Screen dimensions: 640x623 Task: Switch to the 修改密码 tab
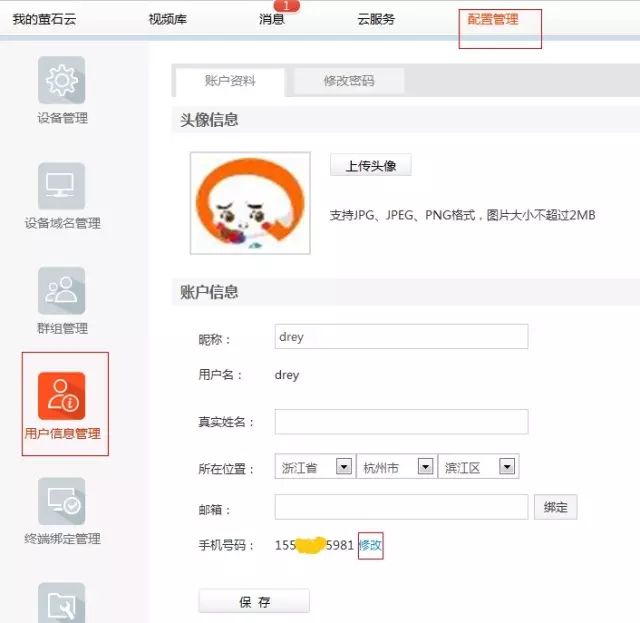[x=348, y=81]
